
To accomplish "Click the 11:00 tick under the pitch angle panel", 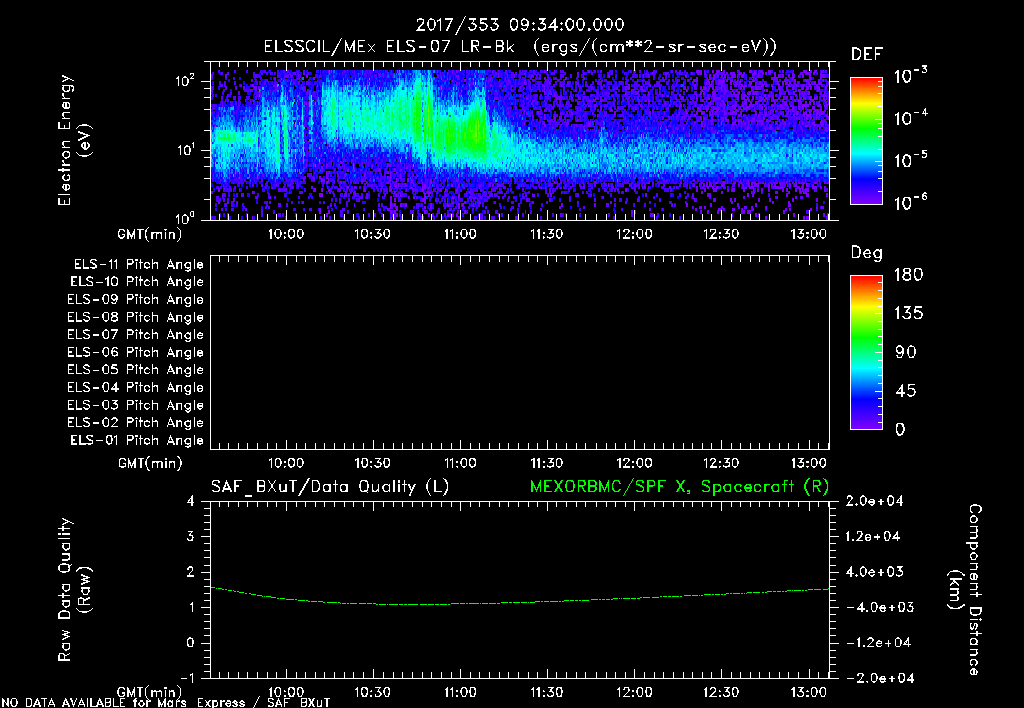I will coord(460,464).
